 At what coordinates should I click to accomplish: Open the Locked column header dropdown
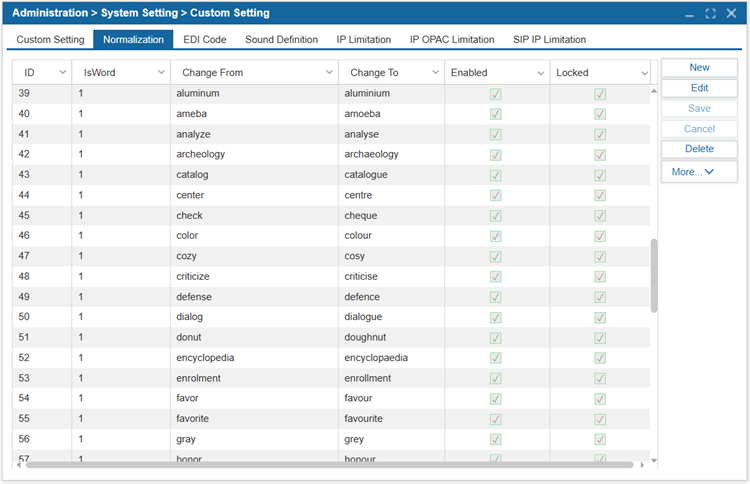point(644,73)
